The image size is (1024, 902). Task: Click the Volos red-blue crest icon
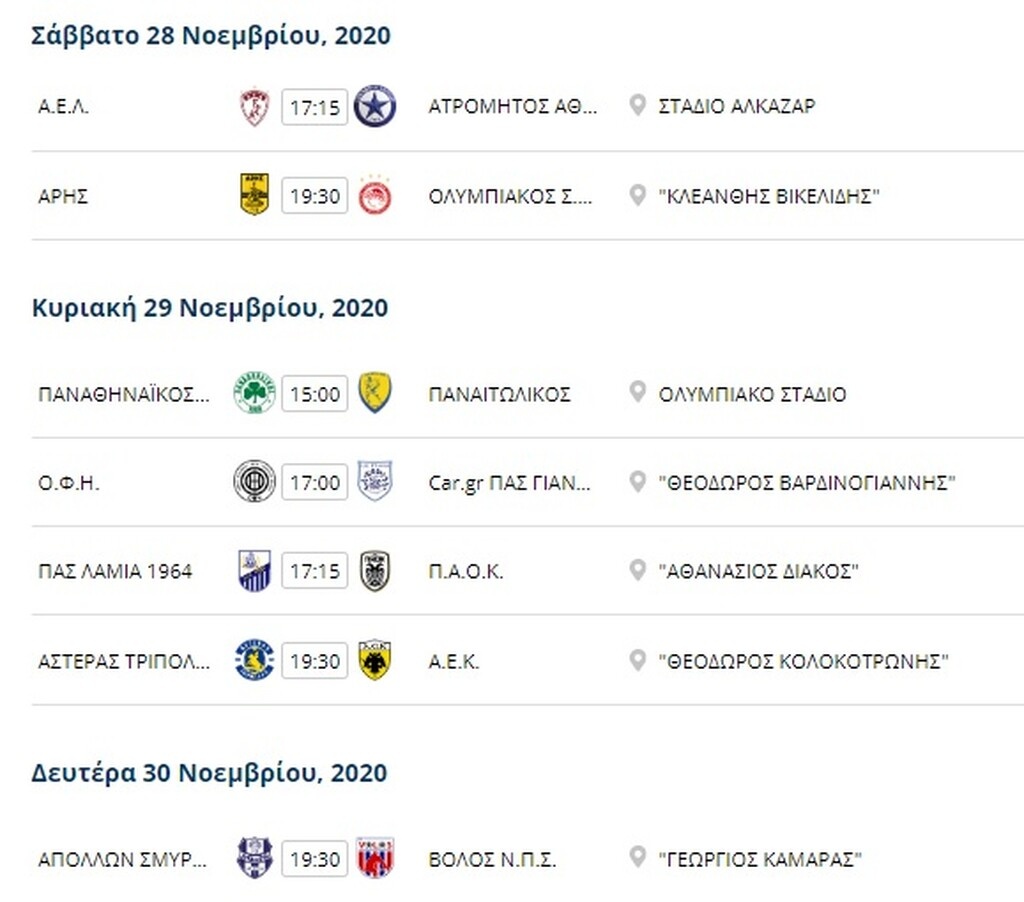point(375,858)
